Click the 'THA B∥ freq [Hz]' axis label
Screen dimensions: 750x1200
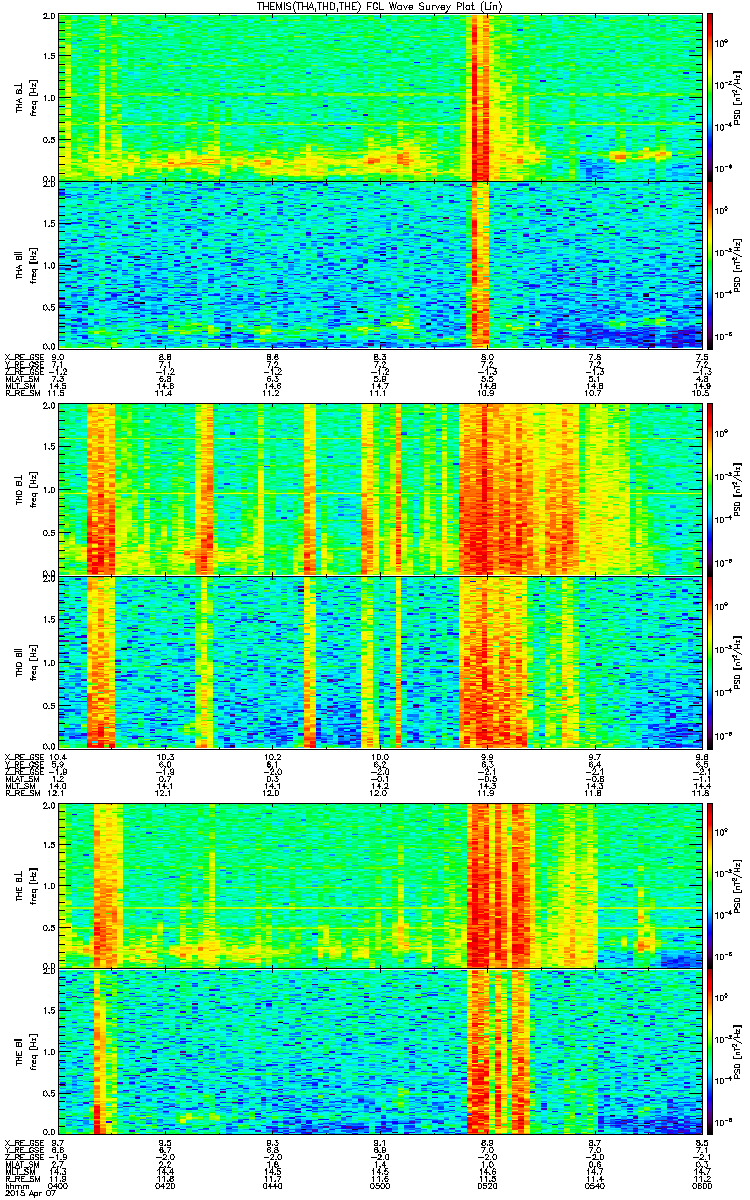(x=25, y=264)
